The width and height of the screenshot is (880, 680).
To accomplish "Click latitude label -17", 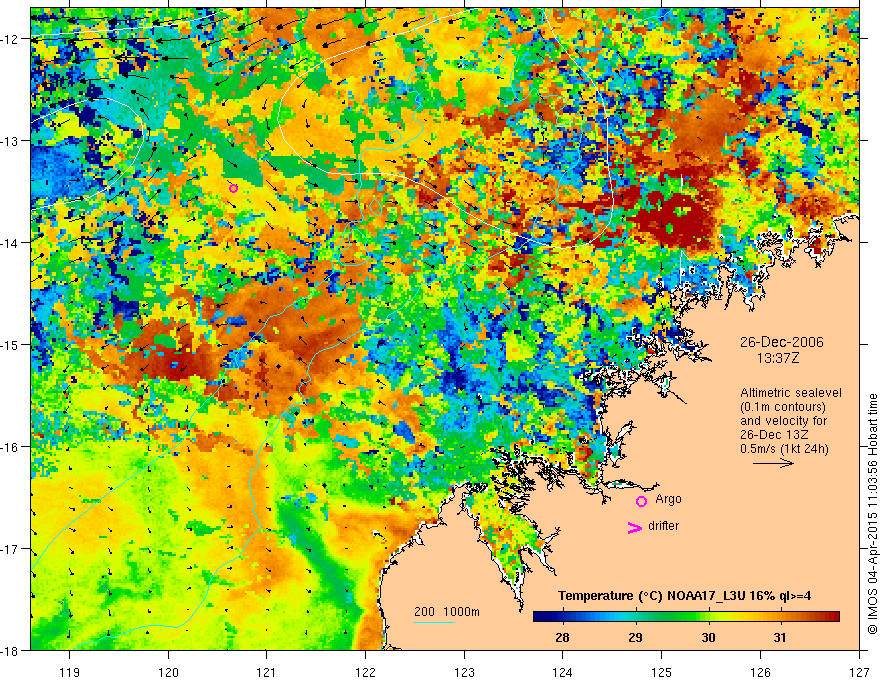I will pyautogui.click(x=12, y=548).
